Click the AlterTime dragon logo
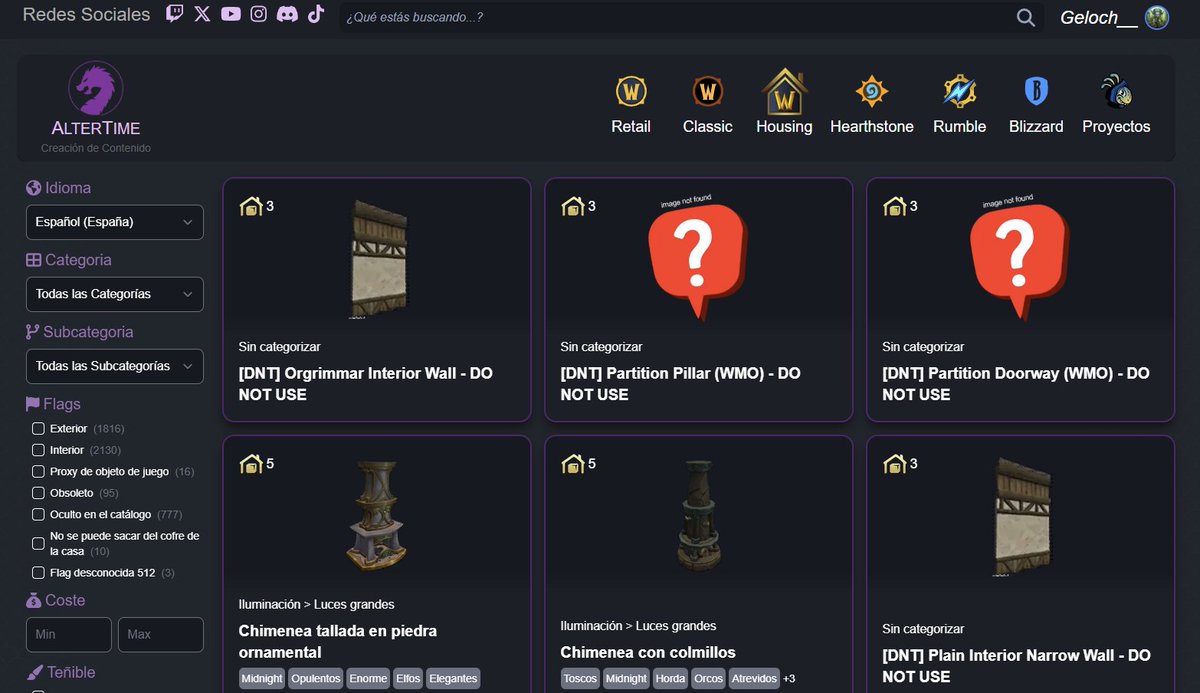1200x693 pixels. (x=96, y=89)
